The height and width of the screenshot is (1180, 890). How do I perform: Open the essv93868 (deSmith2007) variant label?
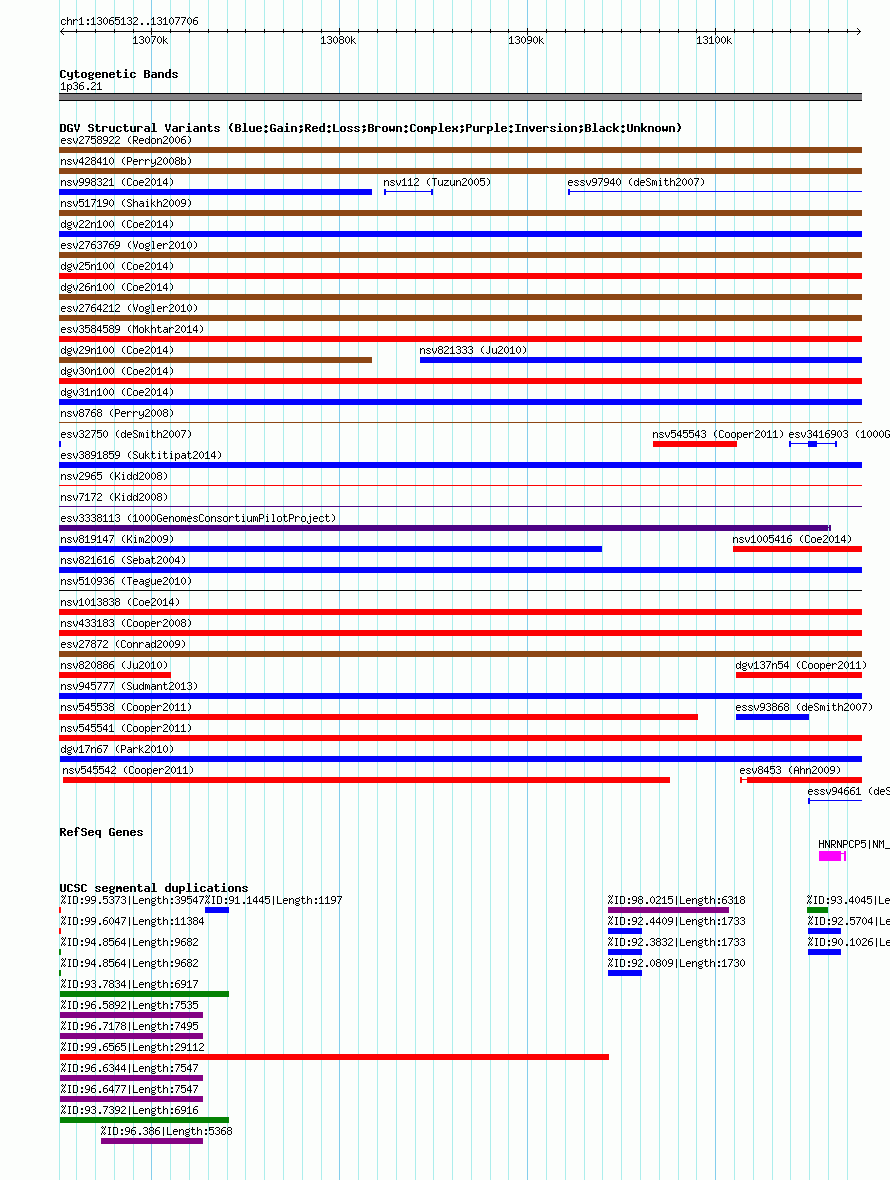pyautogui.click(x=804, y=709)
